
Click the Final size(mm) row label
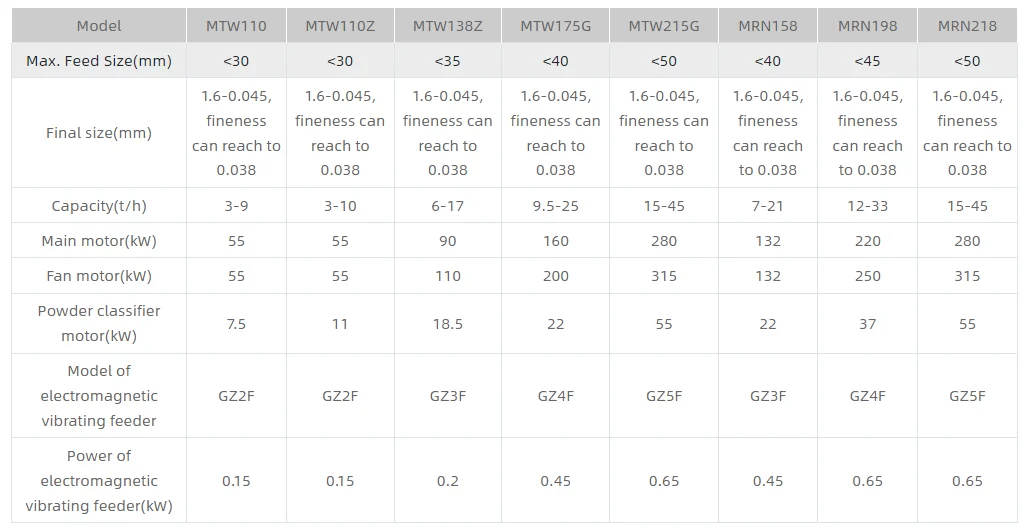click(x=99, y=133)
